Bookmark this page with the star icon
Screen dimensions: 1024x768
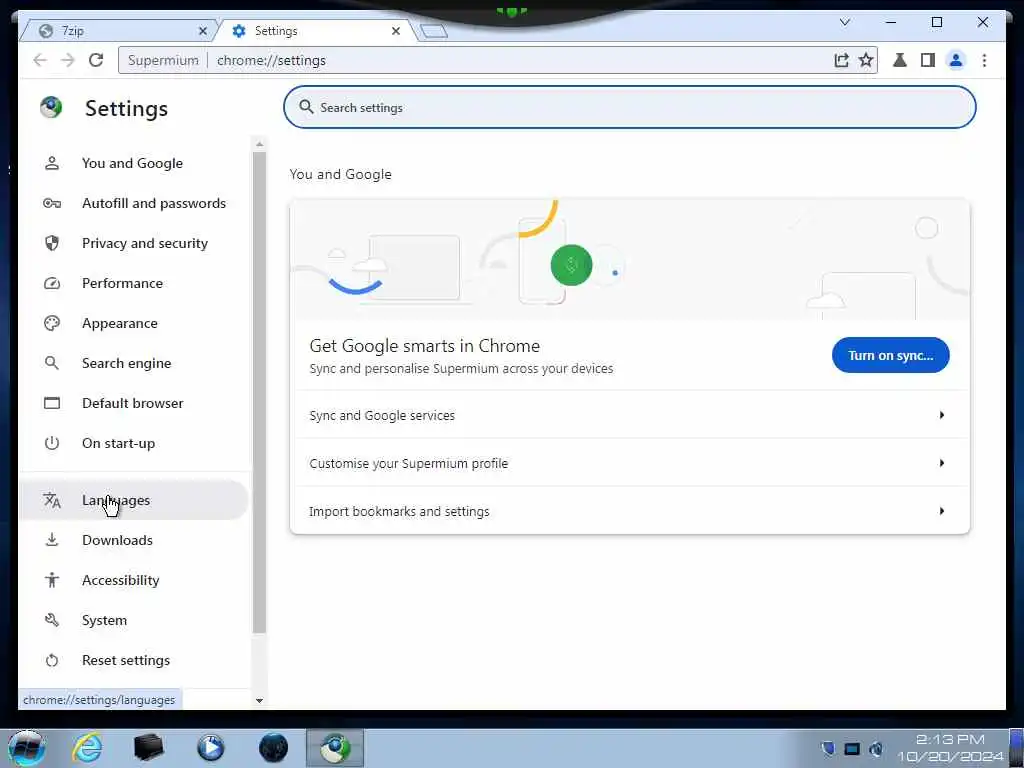(x=866, y=60)
